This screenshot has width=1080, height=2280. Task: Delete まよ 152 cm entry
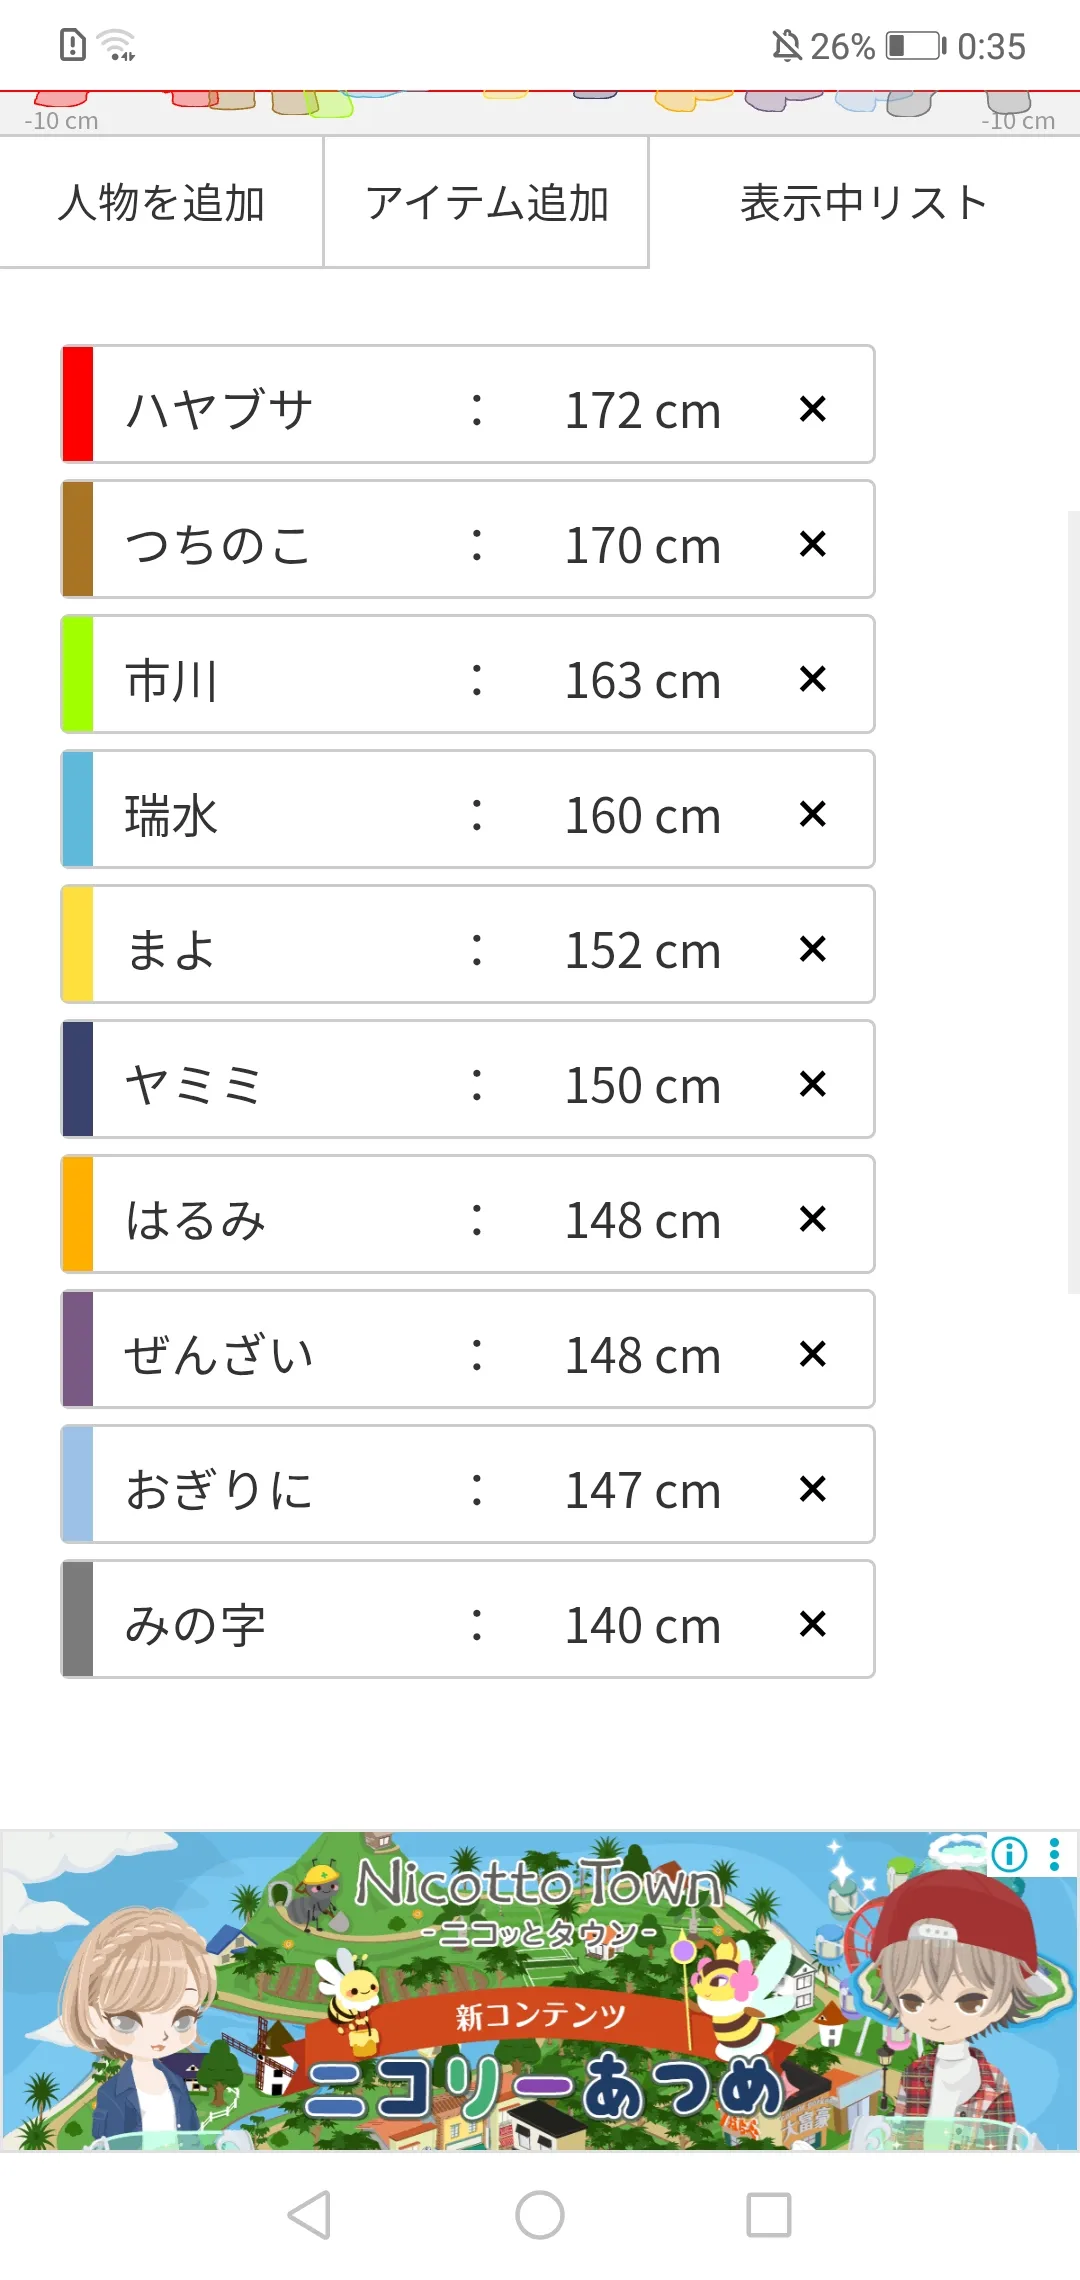pyautogui.click(x=813, y=949)
